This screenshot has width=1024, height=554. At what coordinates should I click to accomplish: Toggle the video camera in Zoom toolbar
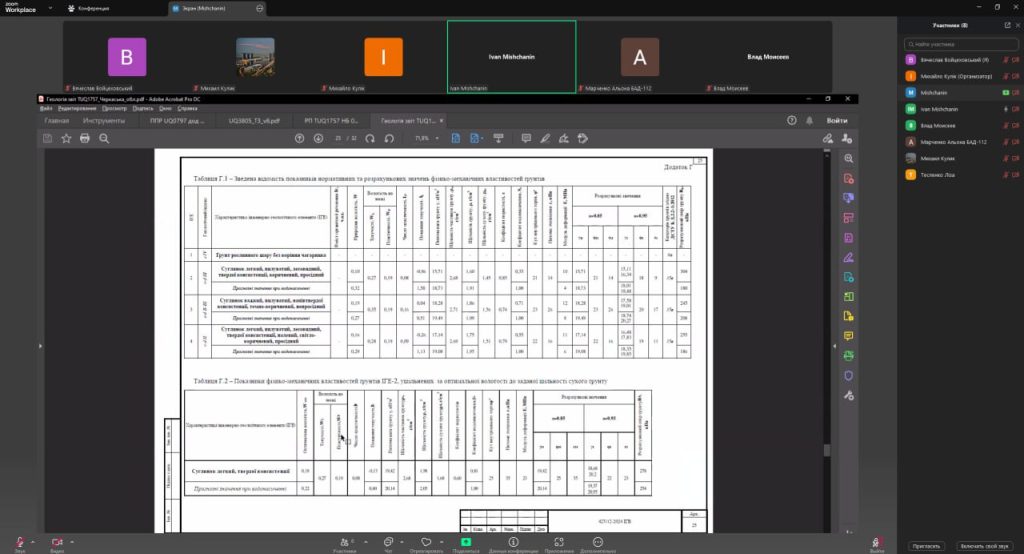pos(56,540)
